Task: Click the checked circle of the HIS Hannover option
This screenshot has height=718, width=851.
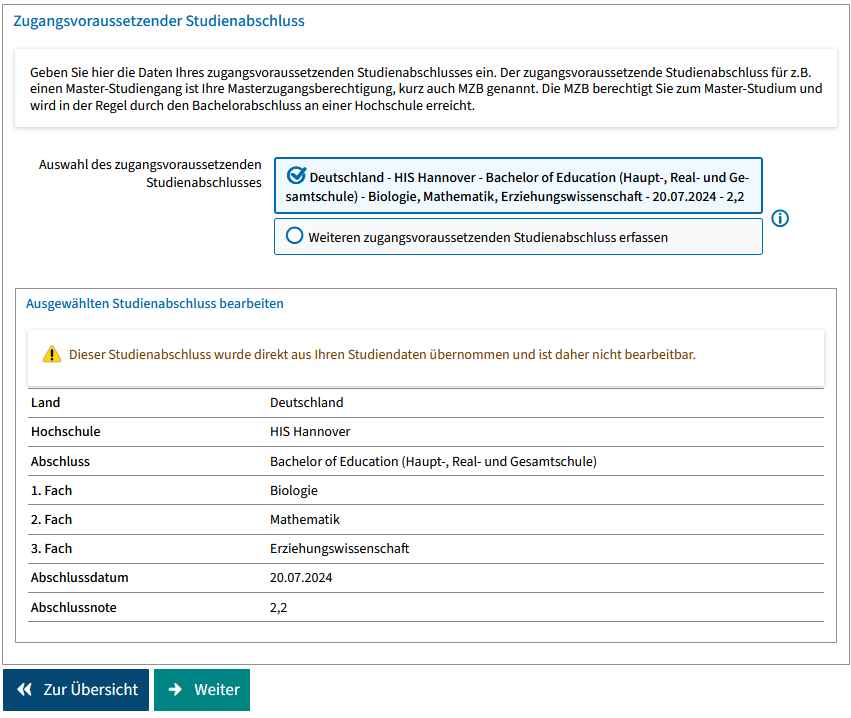Action: 295,176
